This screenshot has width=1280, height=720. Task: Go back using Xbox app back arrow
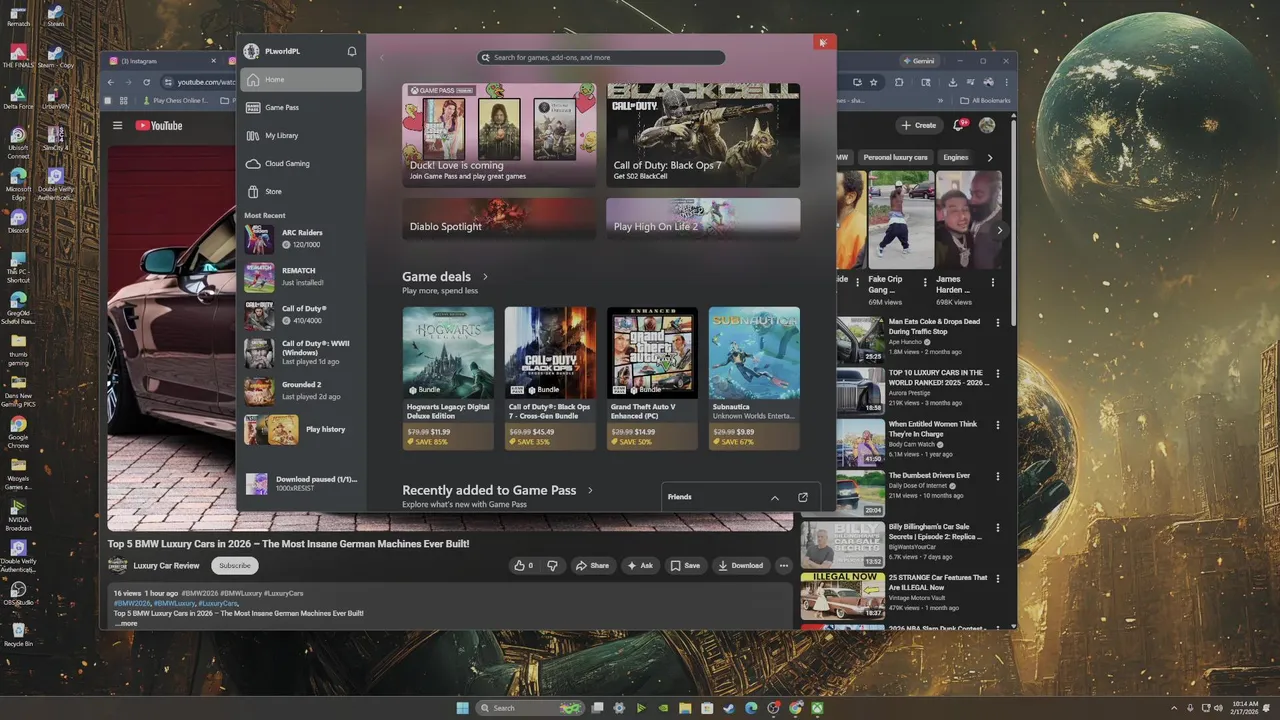tap(381, 57)
